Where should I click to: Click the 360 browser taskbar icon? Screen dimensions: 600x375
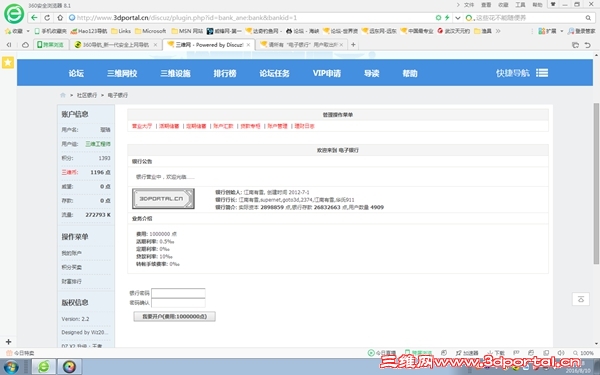point(44,367)
